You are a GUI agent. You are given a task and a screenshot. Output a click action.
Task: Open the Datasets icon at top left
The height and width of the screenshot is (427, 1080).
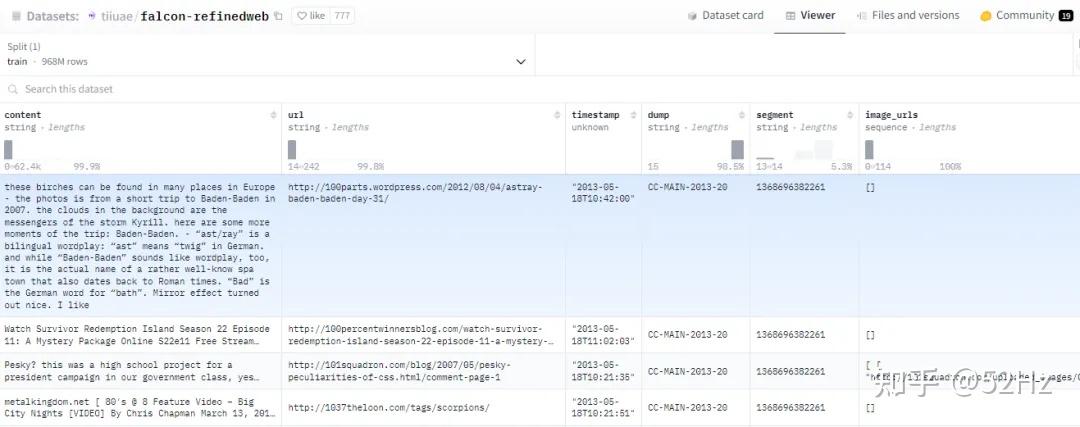click(x=15, y=16)
